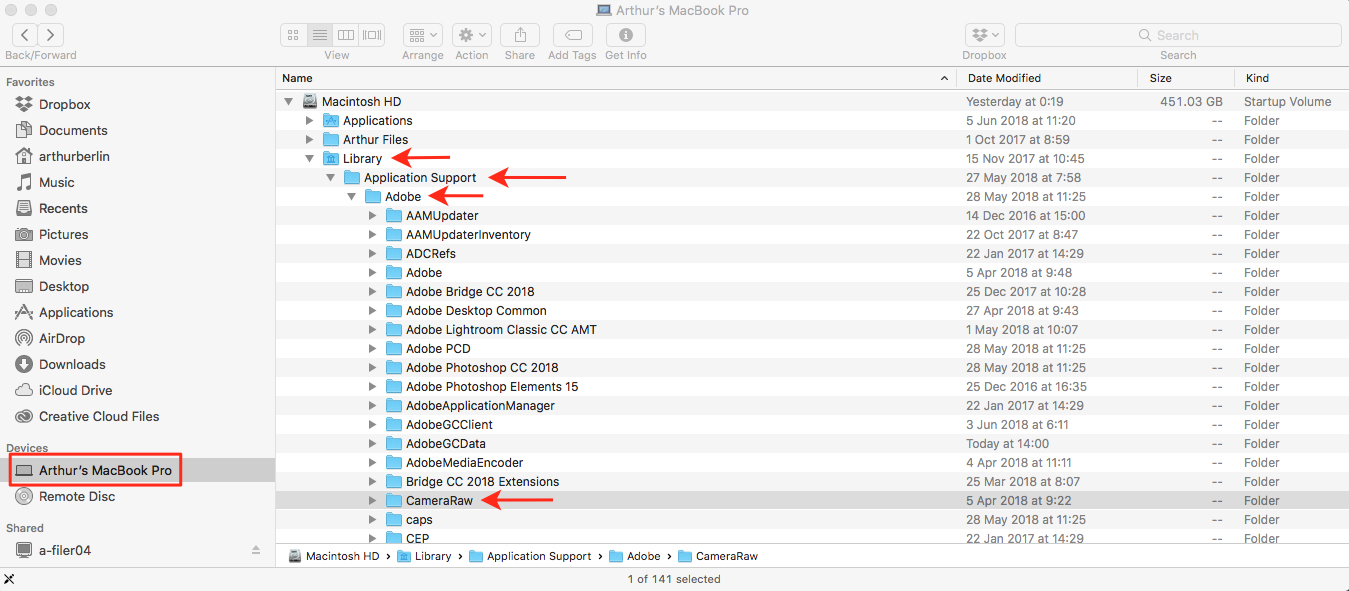This screenshot has height=591, width=1349.
Task: Click the Add Tags toolbar button
Action: point(573,35)
